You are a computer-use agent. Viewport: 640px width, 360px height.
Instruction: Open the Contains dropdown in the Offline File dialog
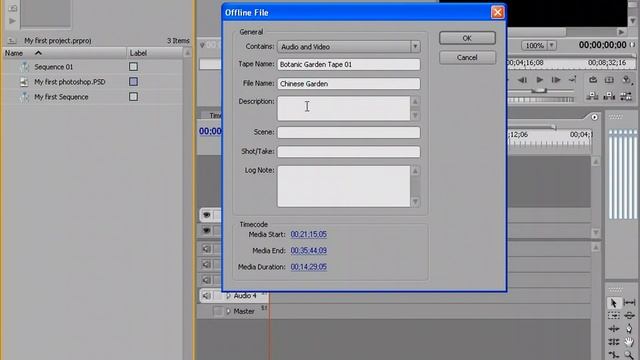pos(415,47)
